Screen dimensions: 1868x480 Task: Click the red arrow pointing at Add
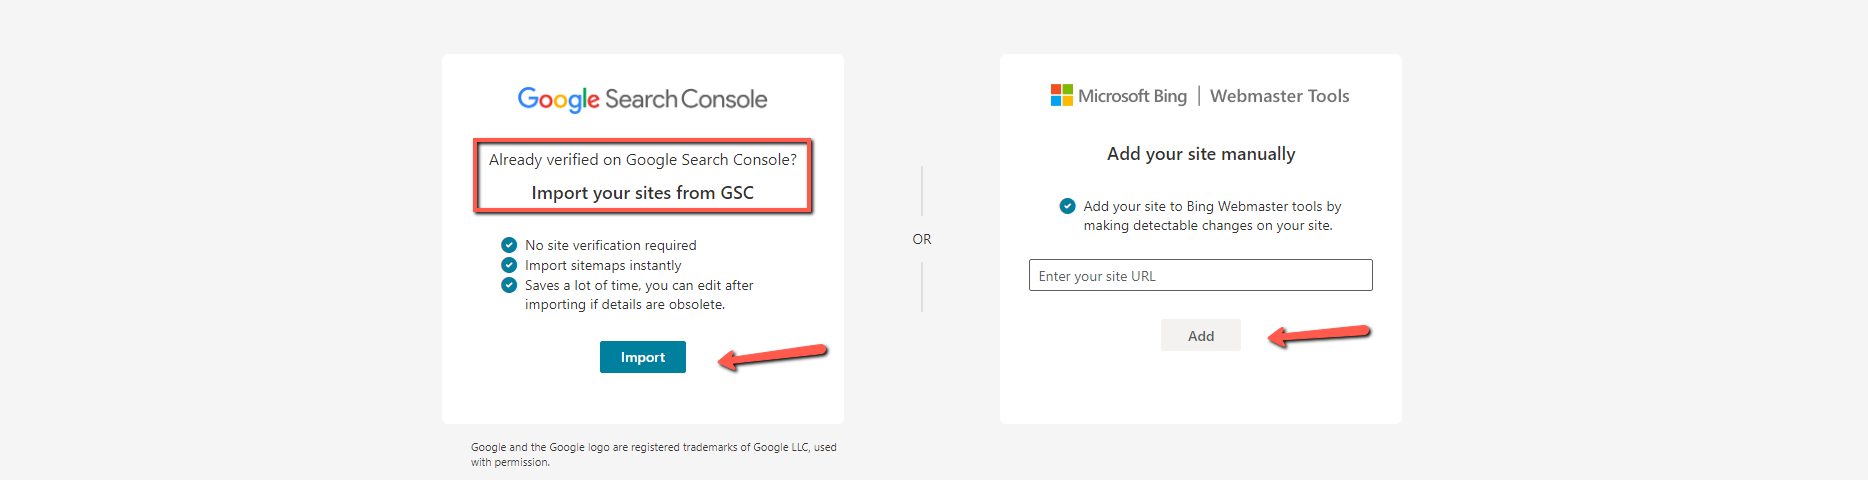(x=1318, y=335)
